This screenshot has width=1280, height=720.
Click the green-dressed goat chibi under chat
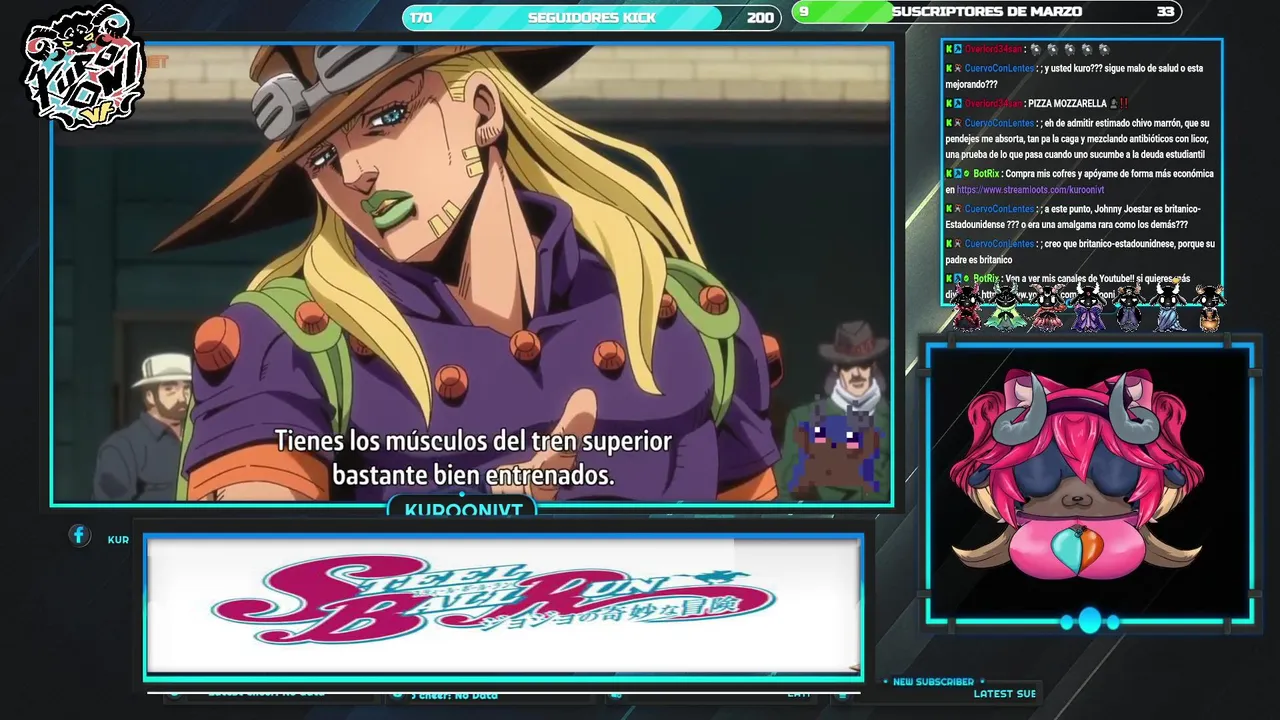(1004, 307)
